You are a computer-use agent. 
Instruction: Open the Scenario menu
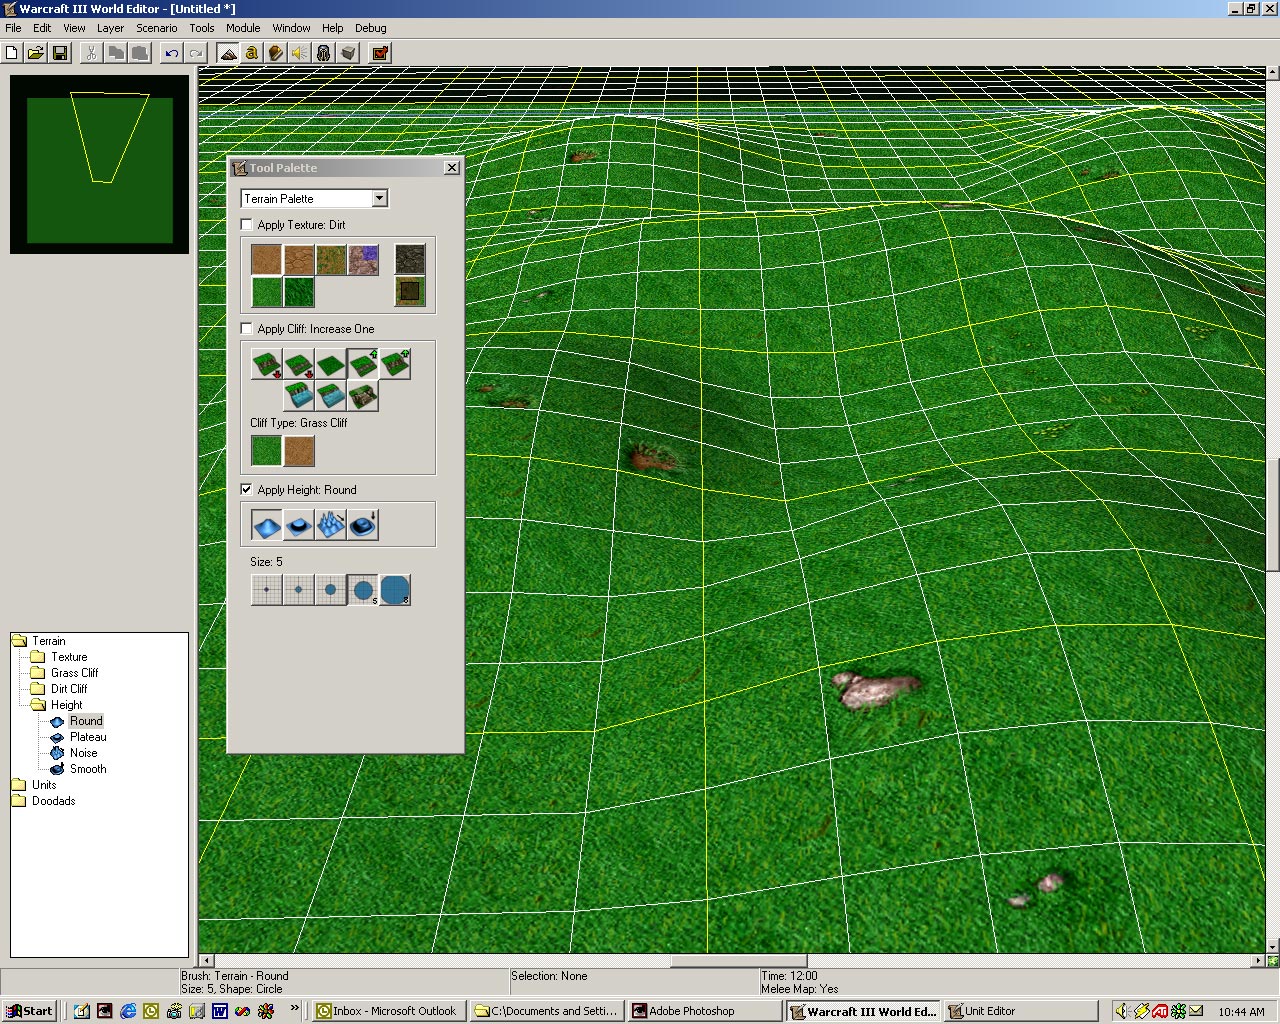[x=156, y=28]
